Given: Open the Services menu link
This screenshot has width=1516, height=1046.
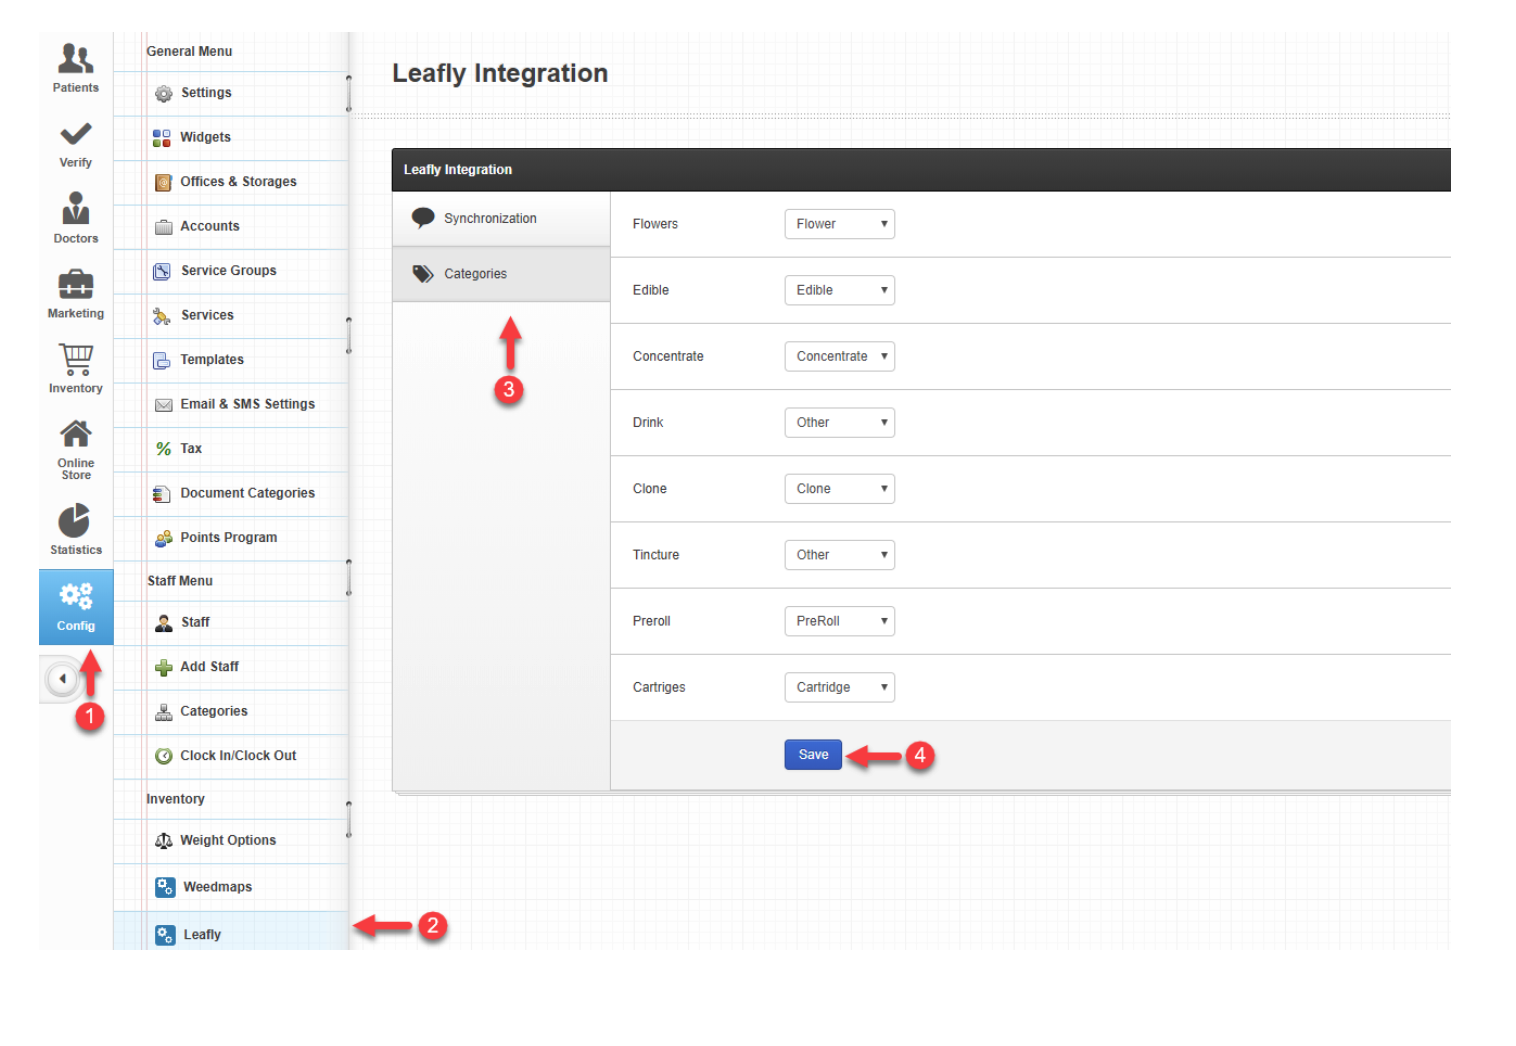Looking at the screenshot, I should [x=207, y=315].
